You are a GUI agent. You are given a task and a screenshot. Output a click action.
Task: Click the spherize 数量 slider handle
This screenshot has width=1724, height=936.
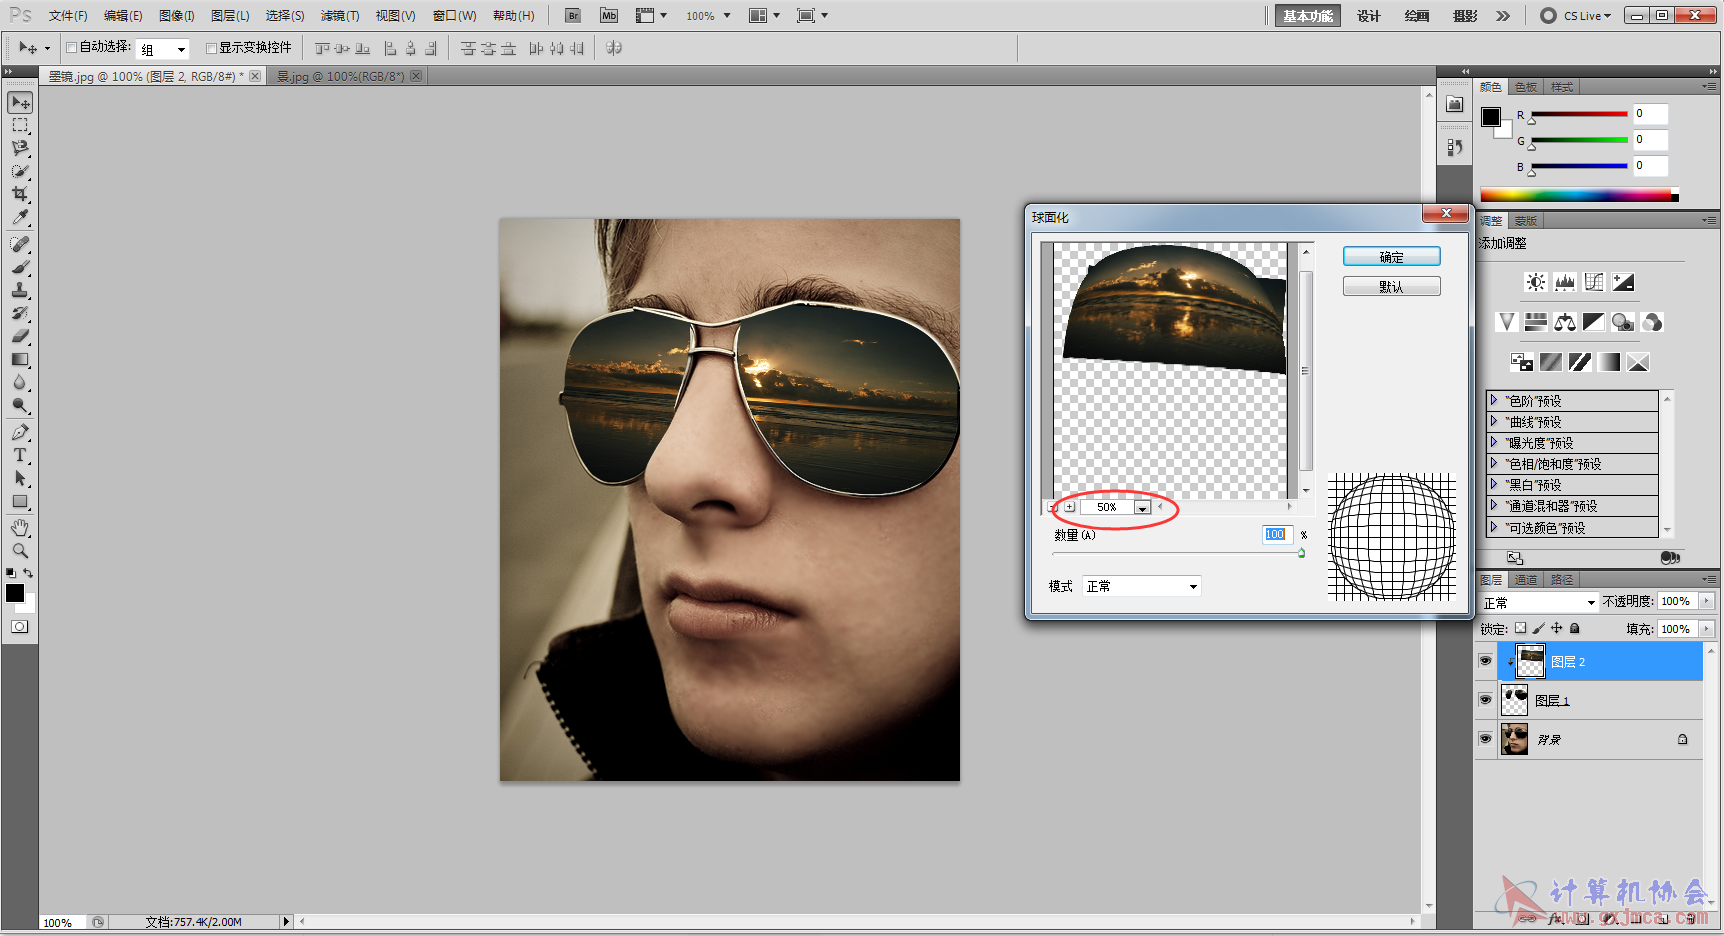(x=1301, y=553)
